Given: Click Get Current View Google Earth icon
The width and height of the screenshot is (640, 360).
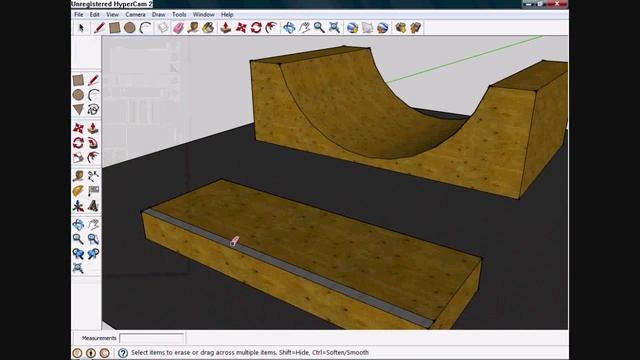Looking at the screenshot, I should click(352, 28).
